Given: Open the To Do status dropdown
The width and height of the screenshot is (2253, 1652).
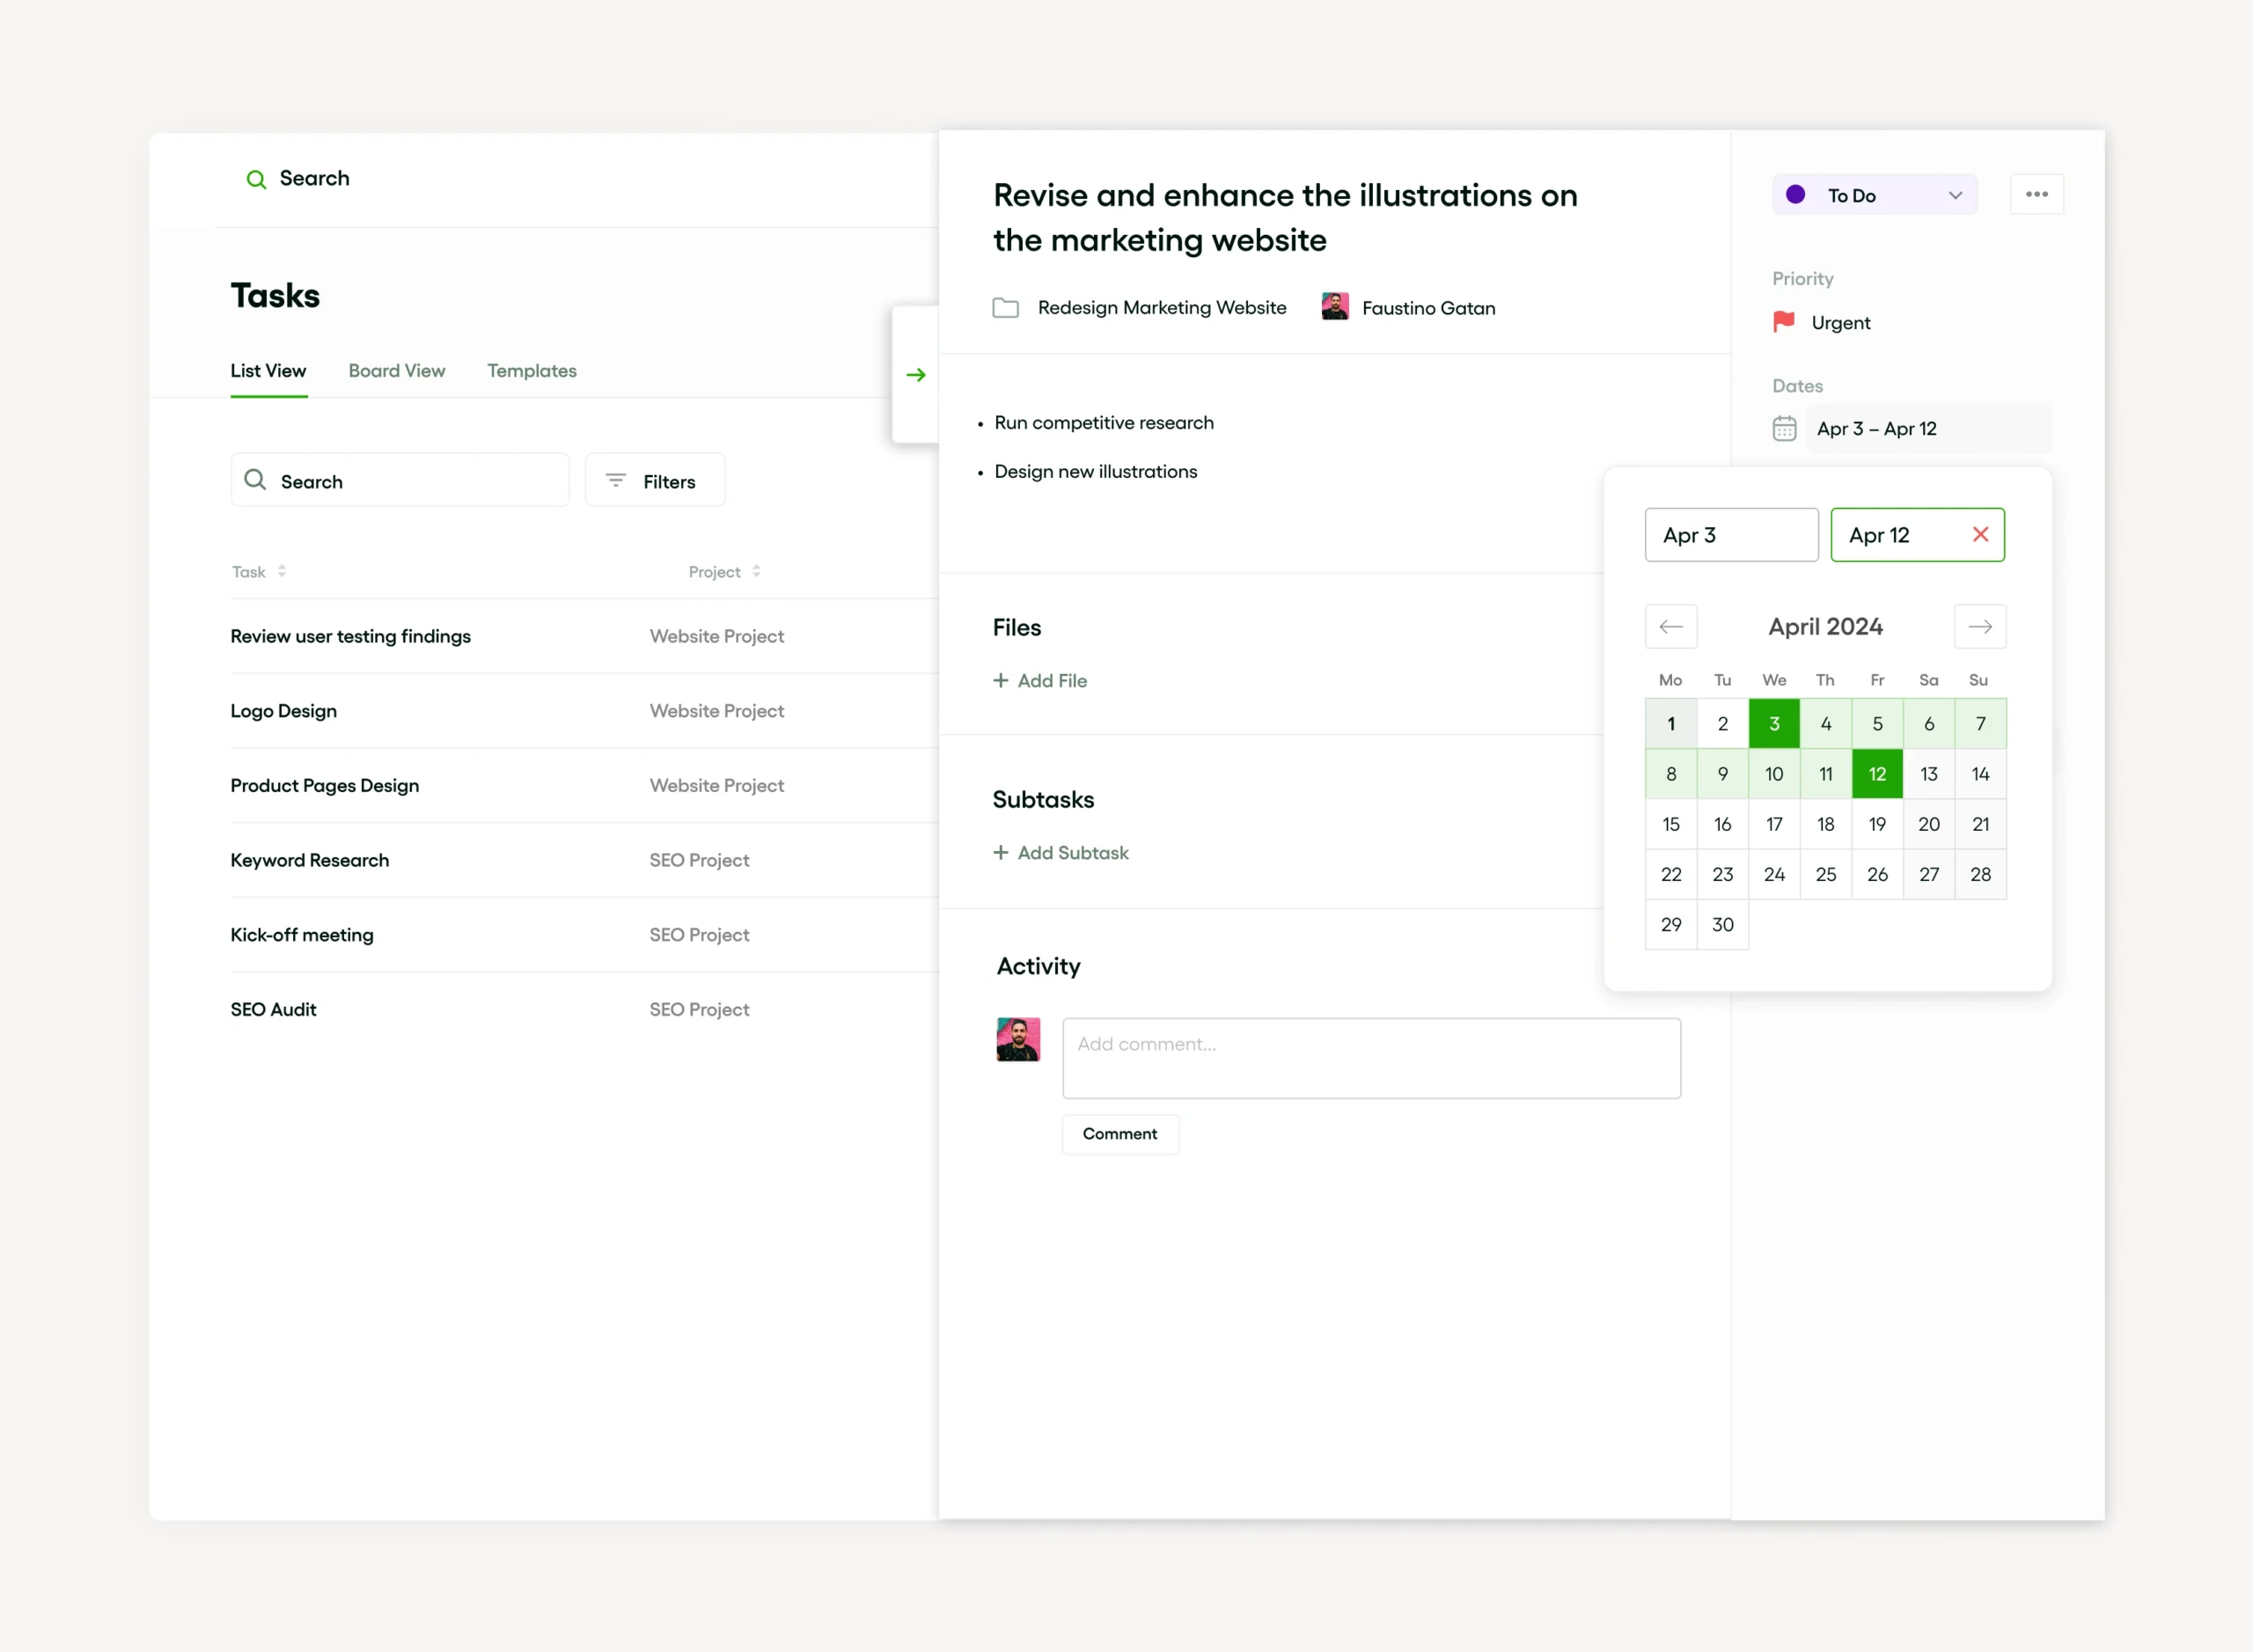Looking at the screenshot, I should pyautogui.click(x=1874, y=194).
